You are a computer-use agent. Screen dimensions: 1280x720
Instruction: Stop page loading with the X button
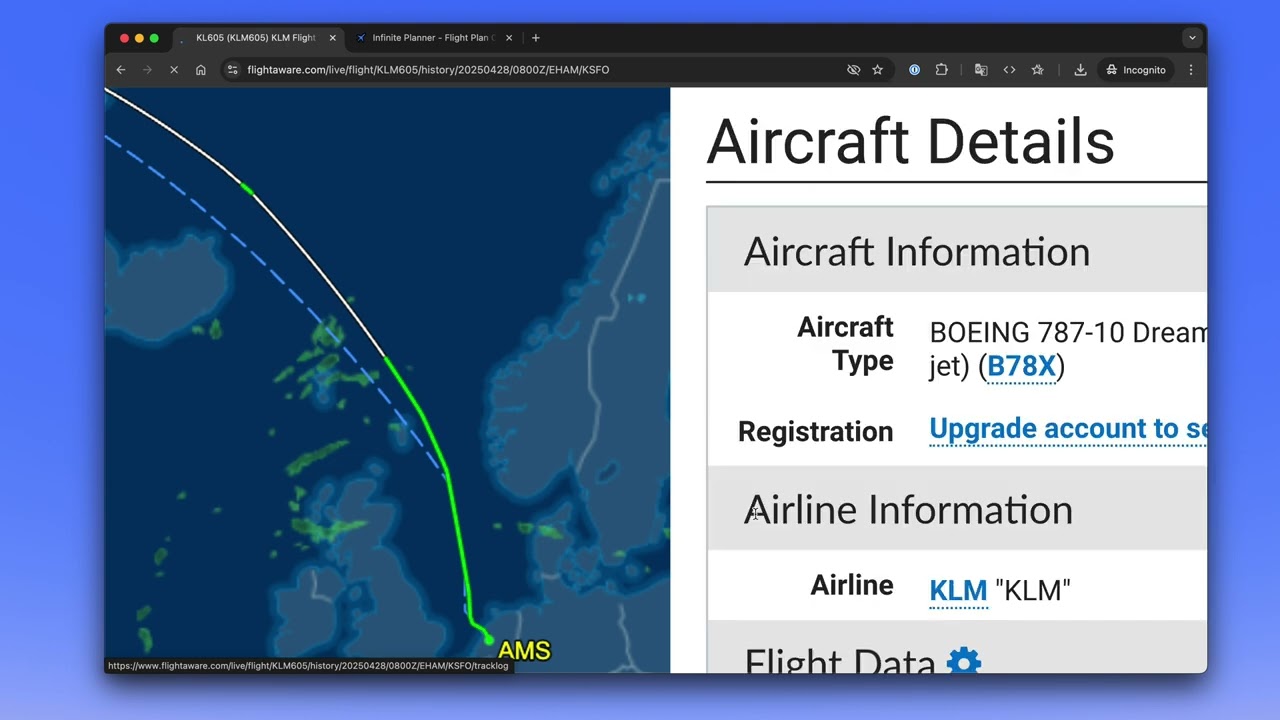pos(174,70)
